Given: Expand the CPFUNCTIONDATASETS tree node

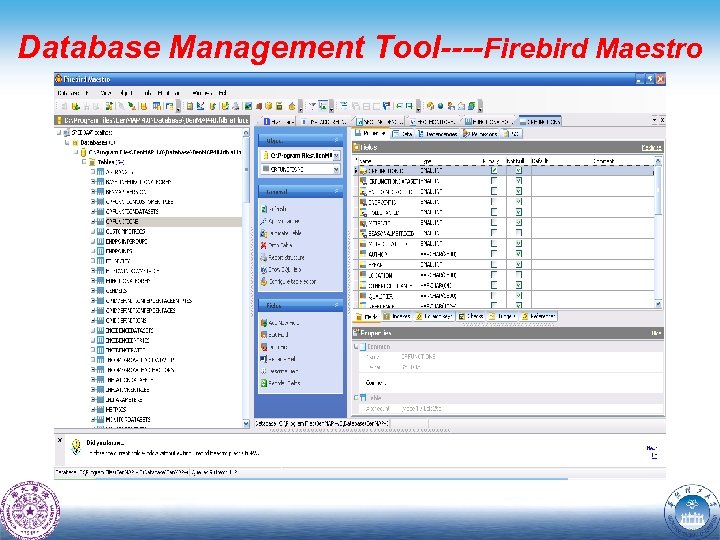Looking at the screenshot, I should 93,212.
